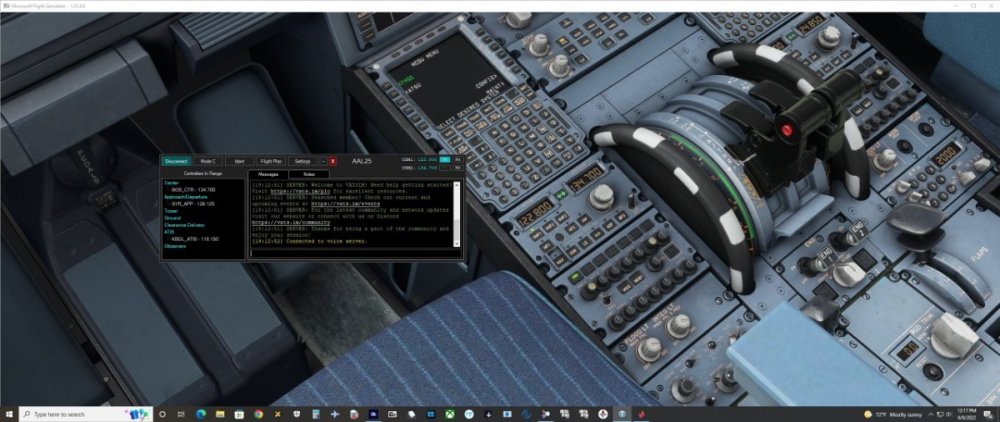Click the COM2 frequency readout in vPilot
Screen dimensions: 1000x422
point(427,168)
